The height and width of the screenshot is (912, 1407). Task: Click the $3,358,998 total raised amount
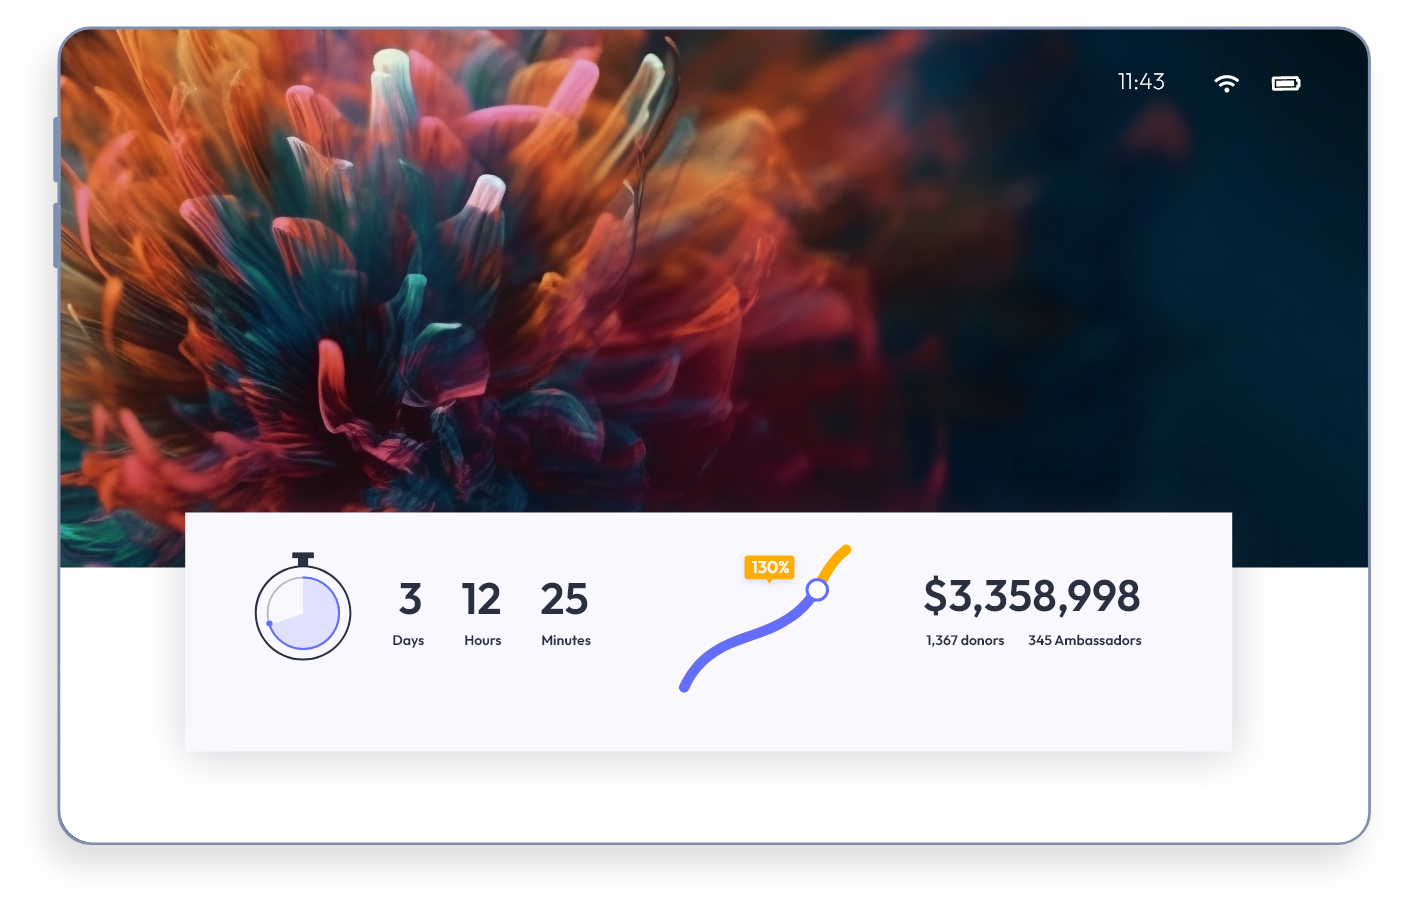coord(1032,596)
